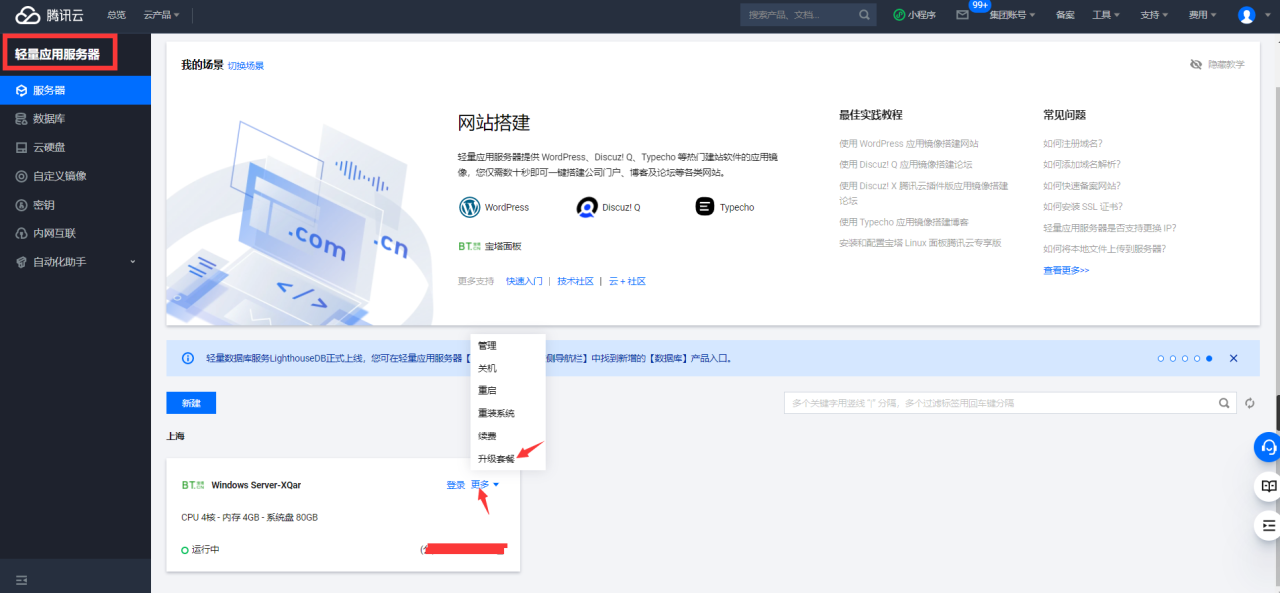The height and width of the screenshot is (593, 1280).
Task: Click the Windows Server-XQar instance name
Action: coord(256,485)
